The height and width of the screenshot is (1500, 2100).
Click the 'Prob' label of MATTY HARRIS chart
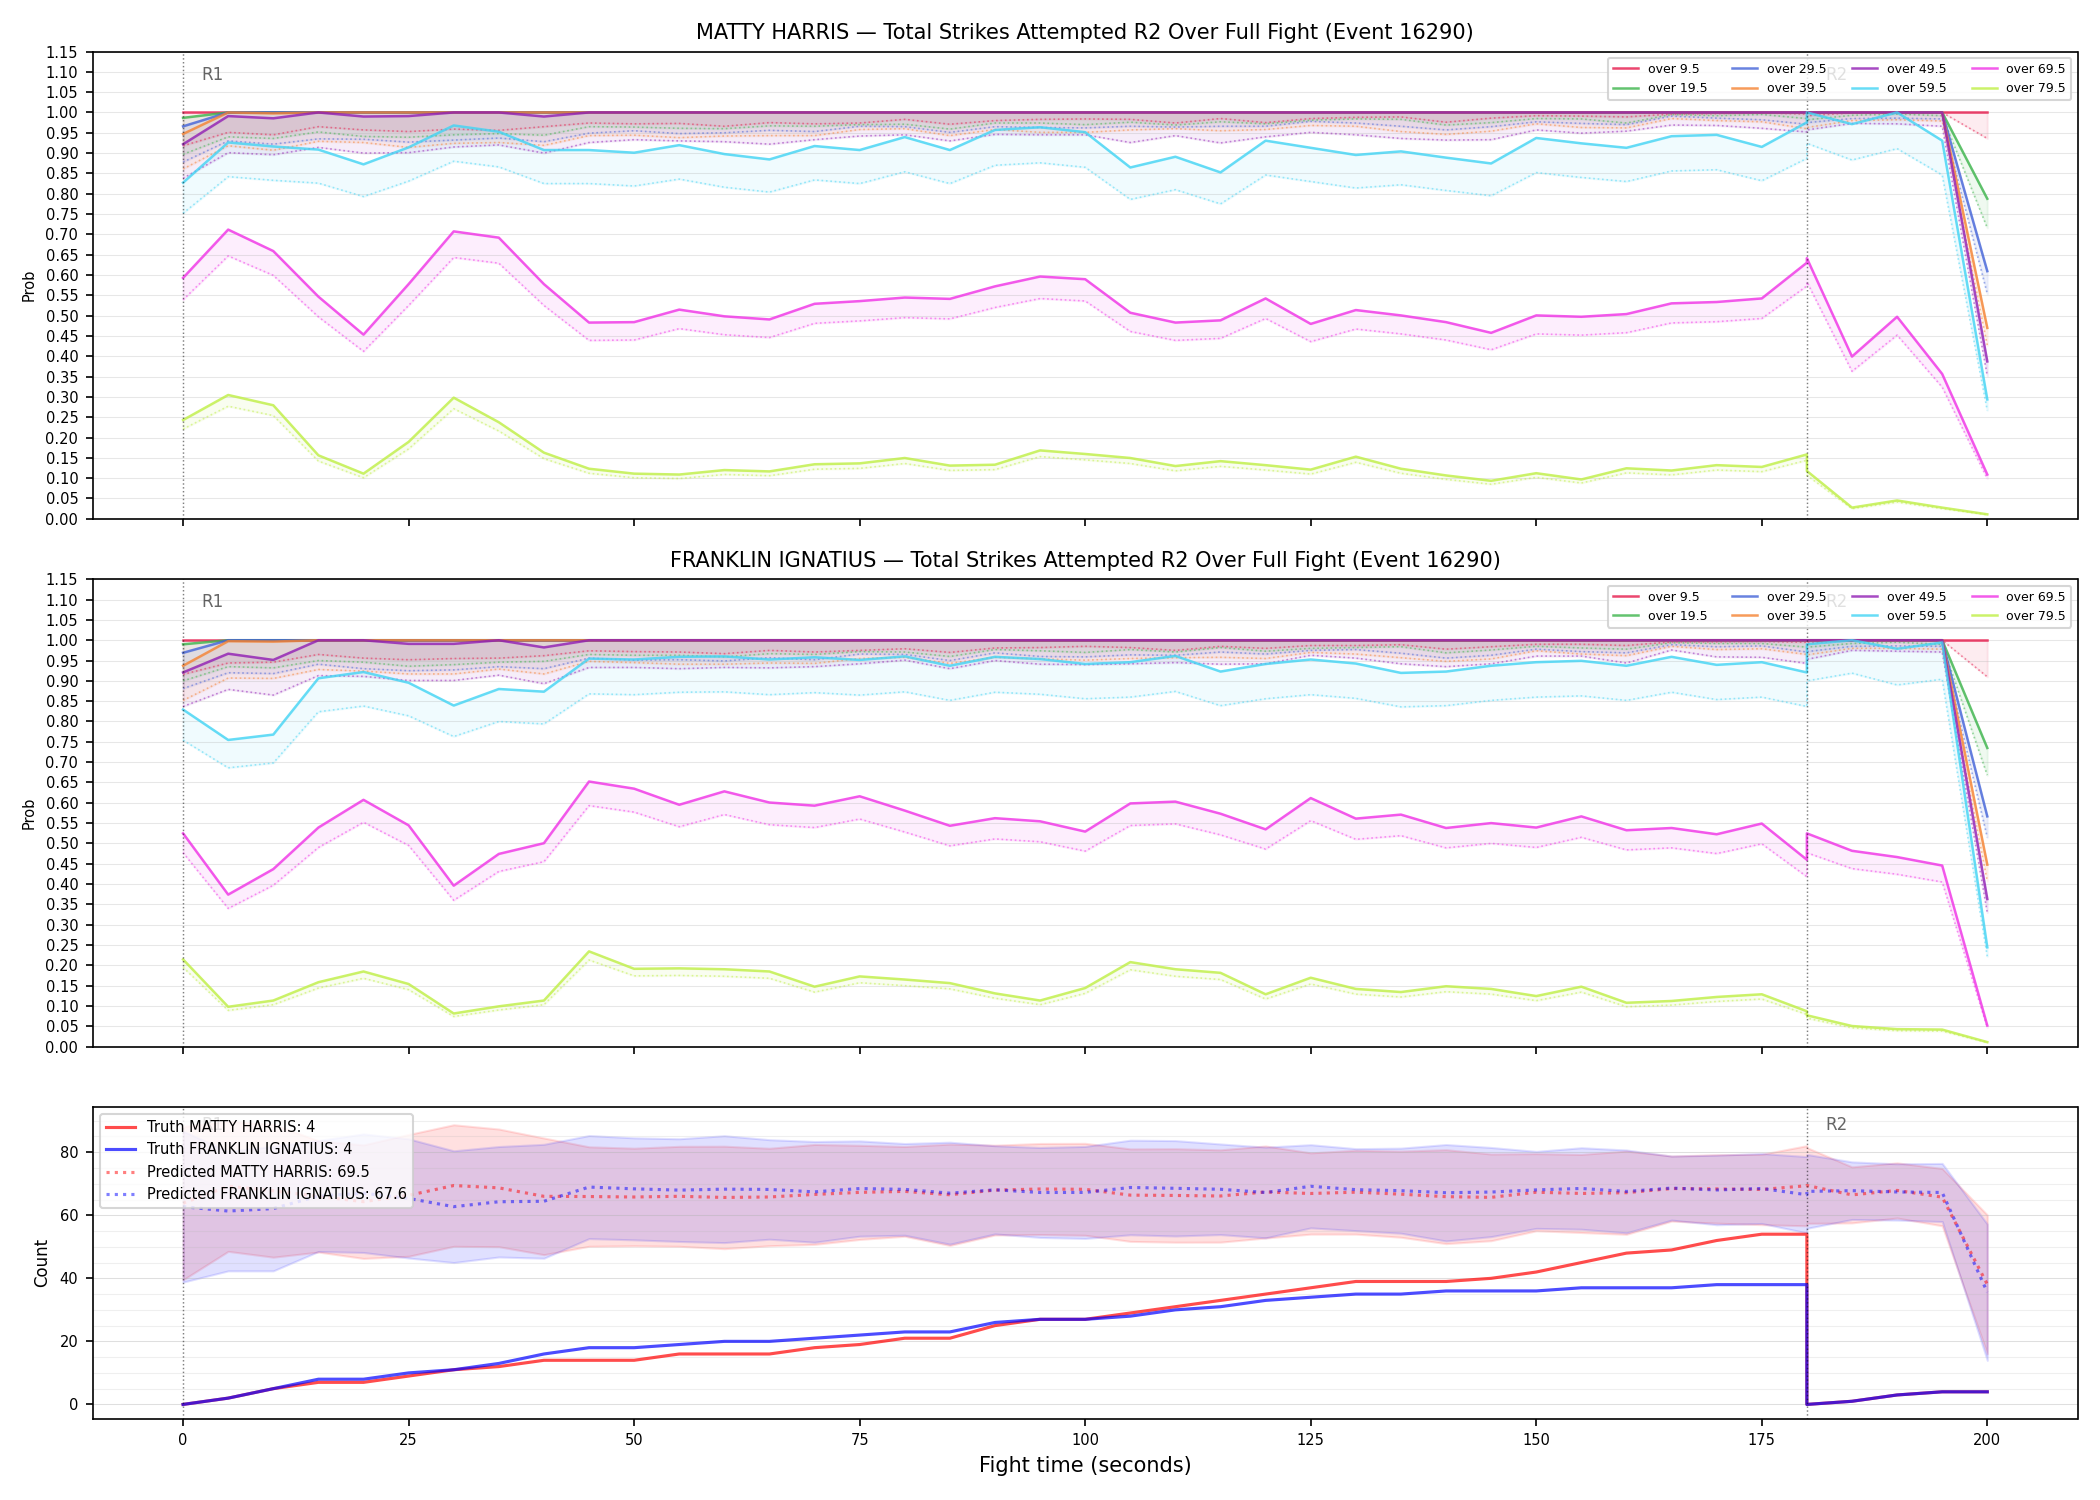click(x=29, y=287)
